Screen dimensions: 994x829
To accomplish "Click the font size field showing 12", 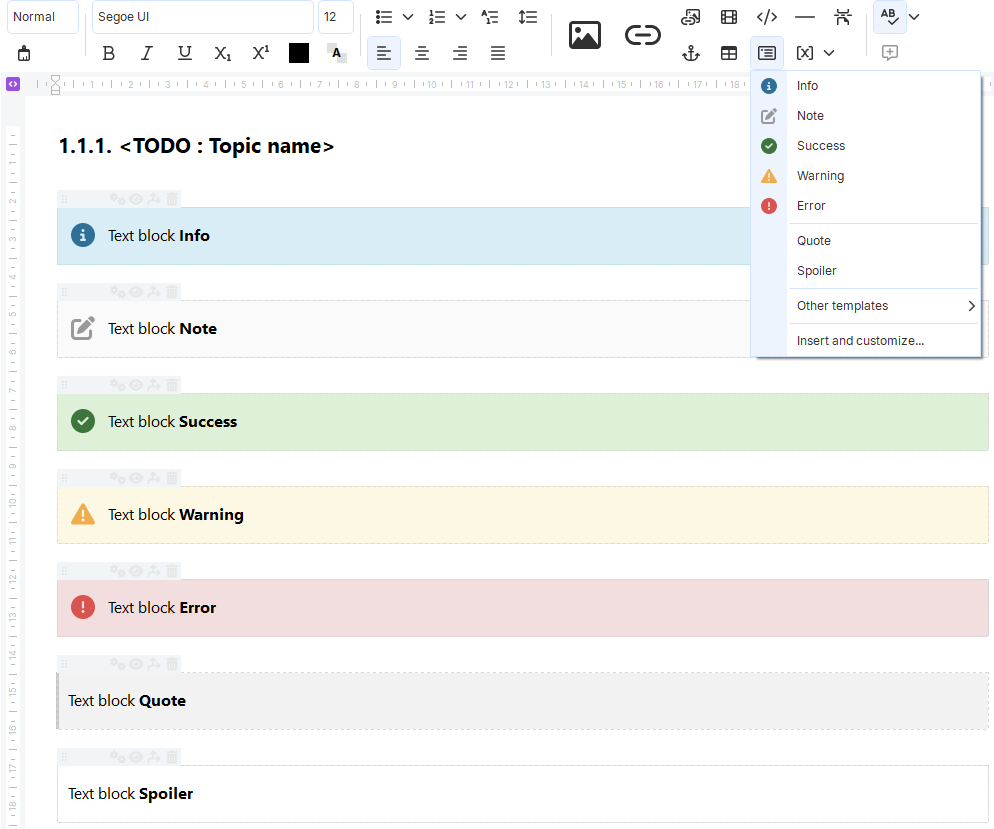I will pos(335,17).
